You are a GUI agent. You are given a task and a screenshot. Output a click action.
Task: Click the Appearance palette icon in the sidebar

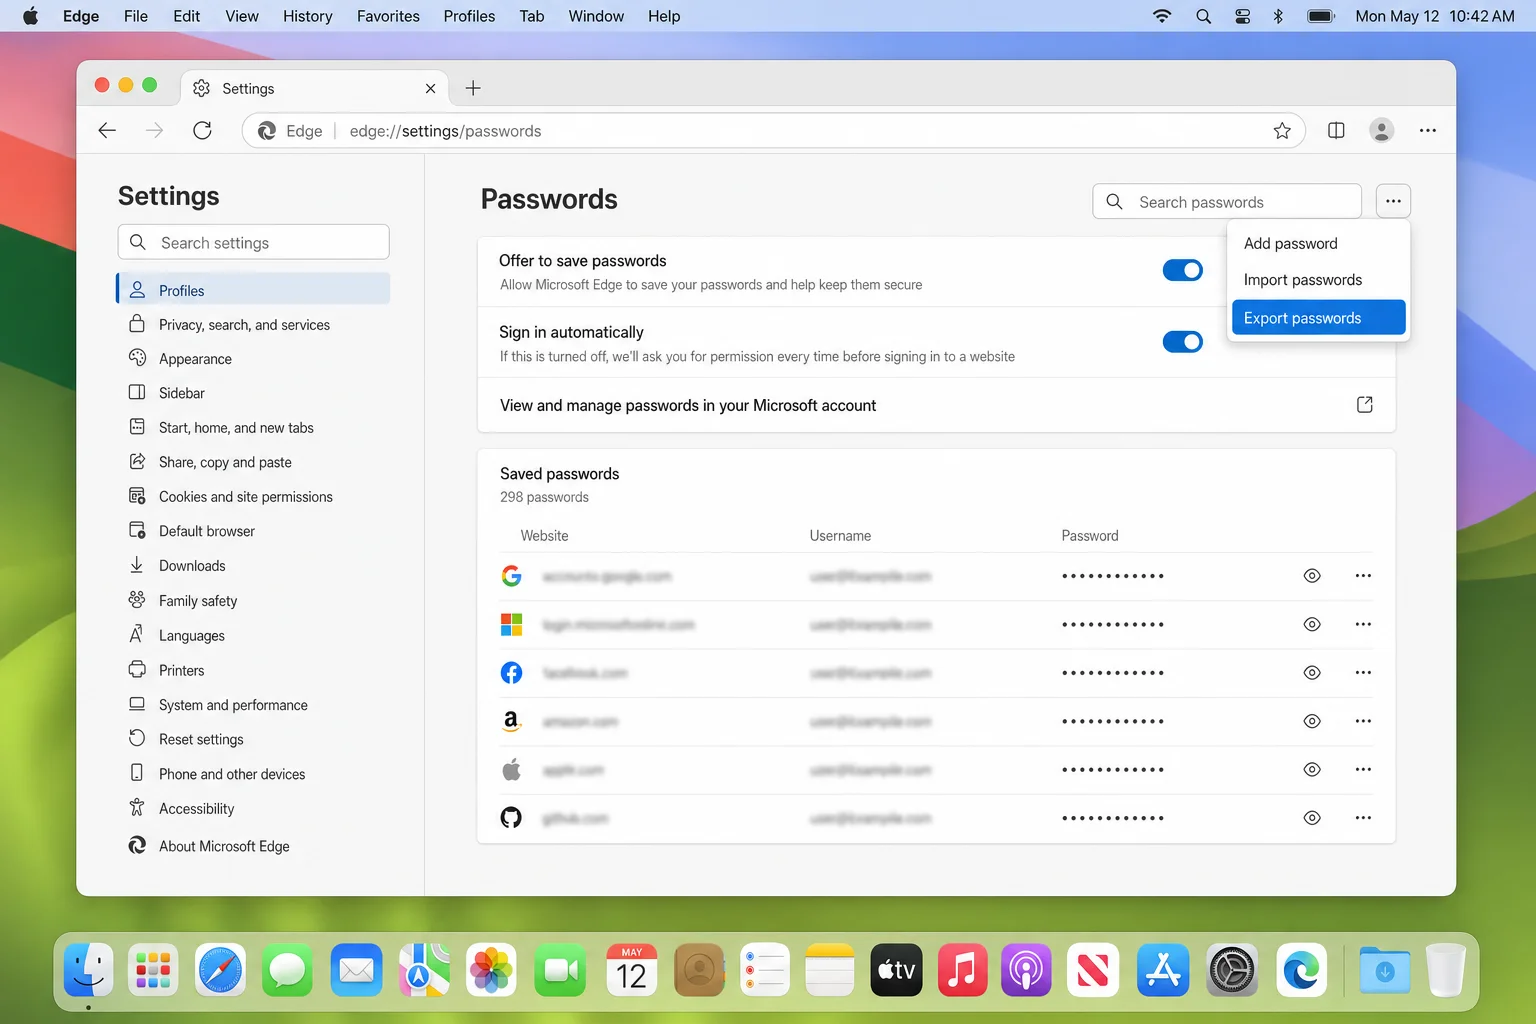pyautogui.click(x=137, y=358)
